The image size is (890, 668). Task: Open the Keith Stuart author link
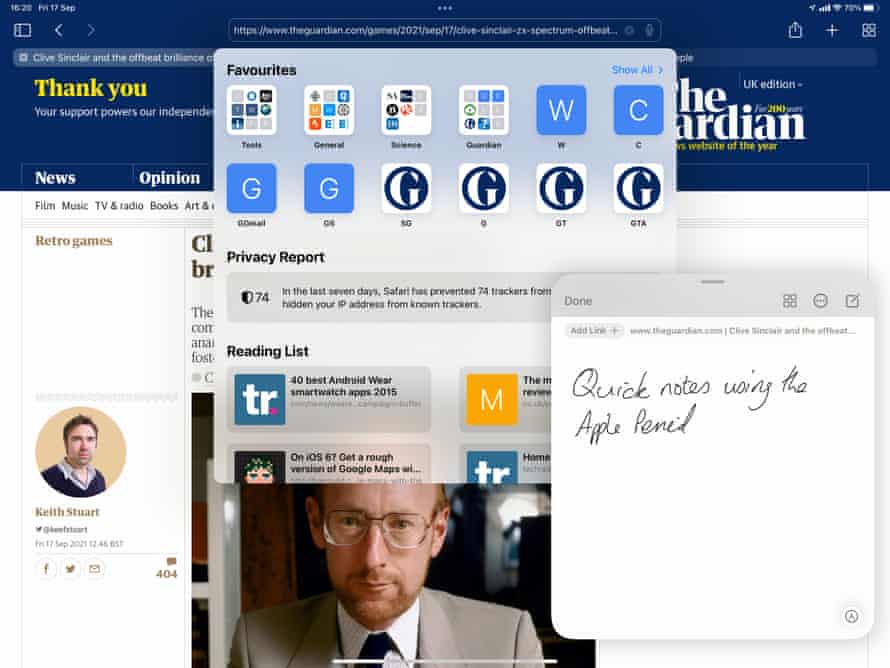67,512
